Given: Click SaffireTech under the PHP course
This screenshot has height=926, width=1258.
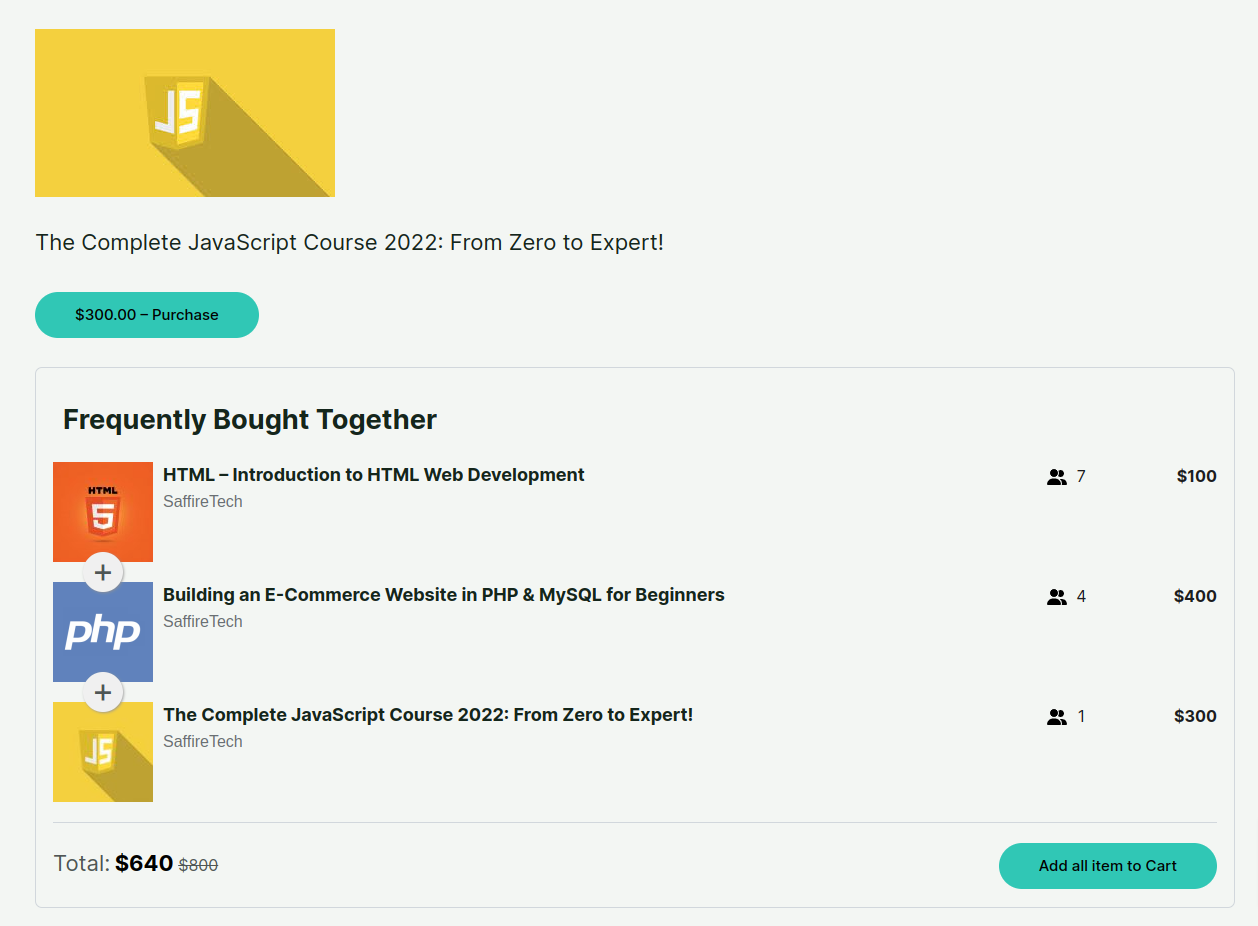Looking at the screenshot, I should (203, 622).
